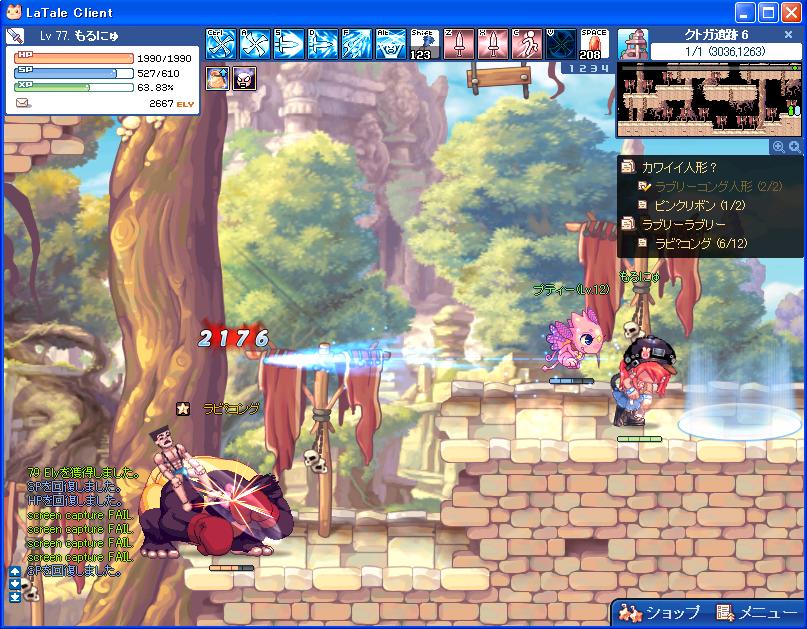Click the objective icon next to ピンクリボン
Viewport: 807px width, 629px height.
[642, 205]
